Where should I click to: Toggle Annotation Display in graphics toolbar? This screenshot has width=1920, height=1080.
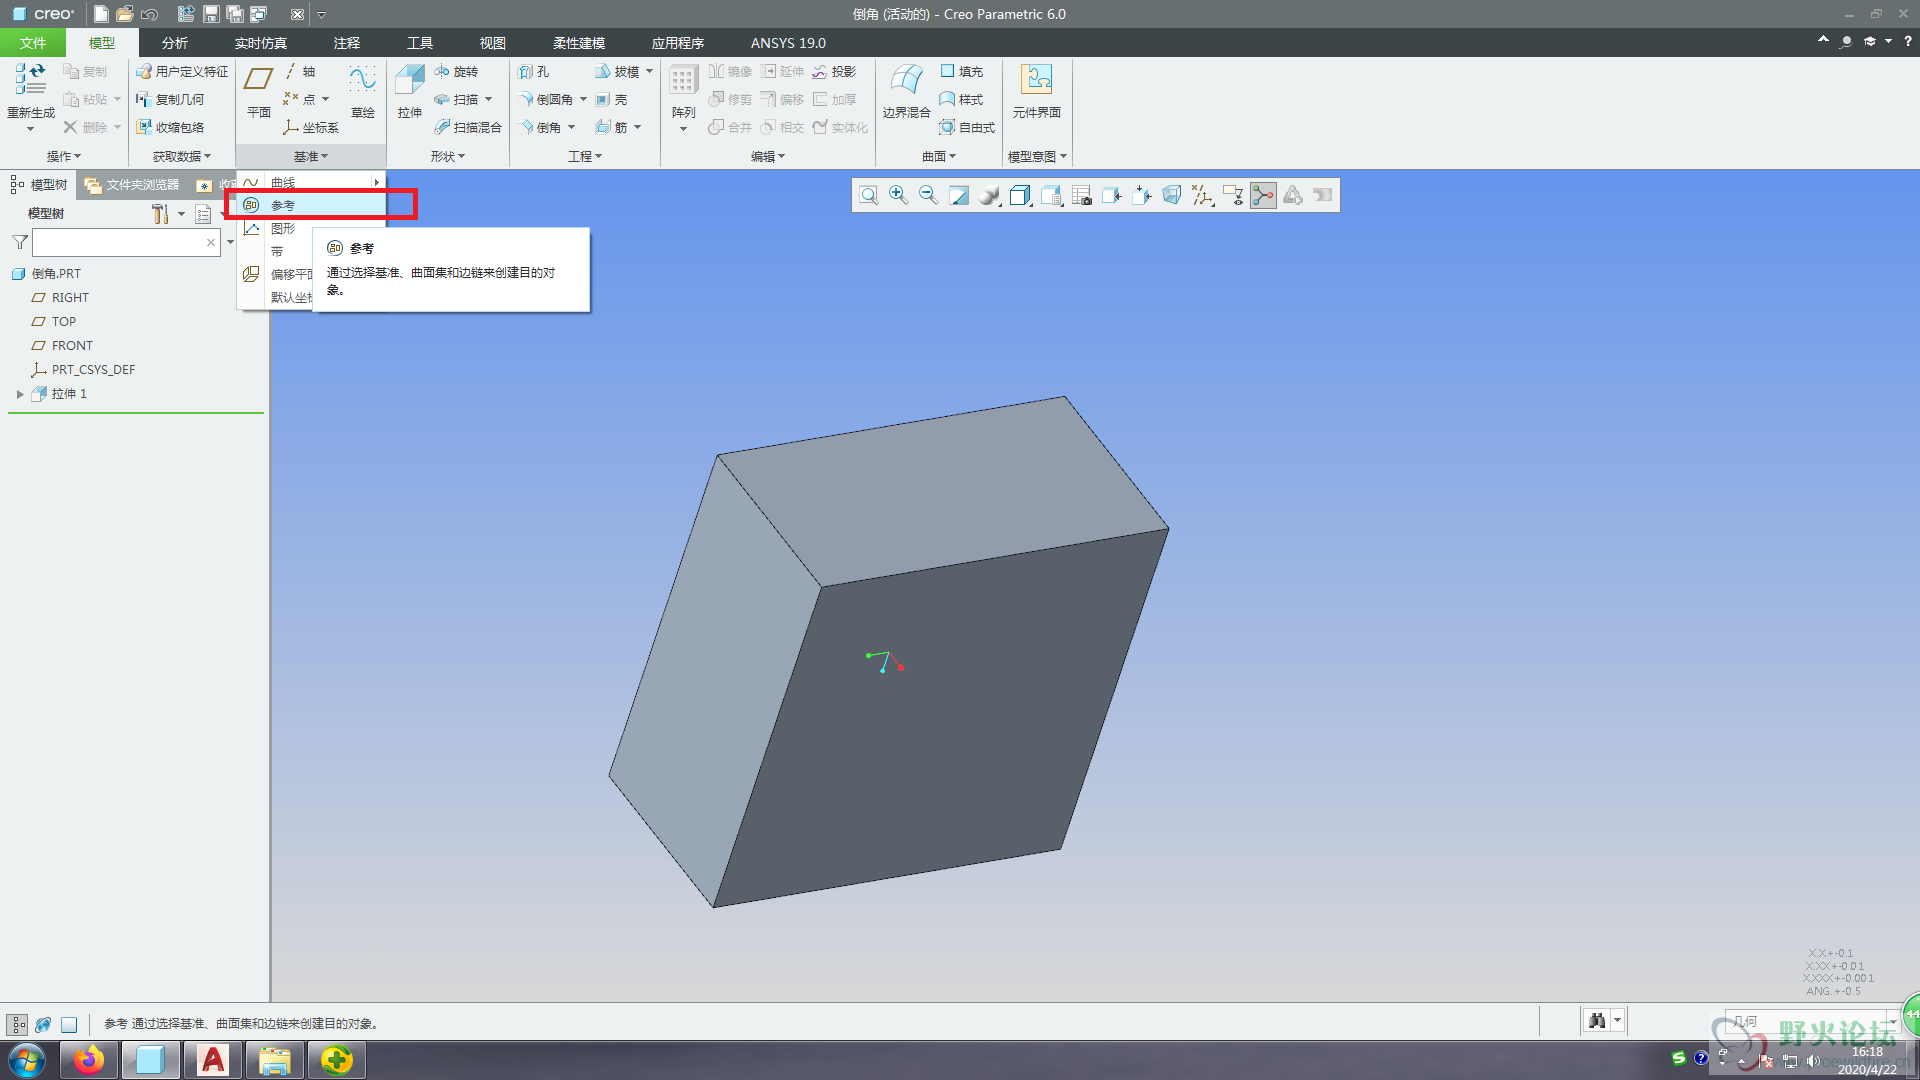coord(1232,195)
